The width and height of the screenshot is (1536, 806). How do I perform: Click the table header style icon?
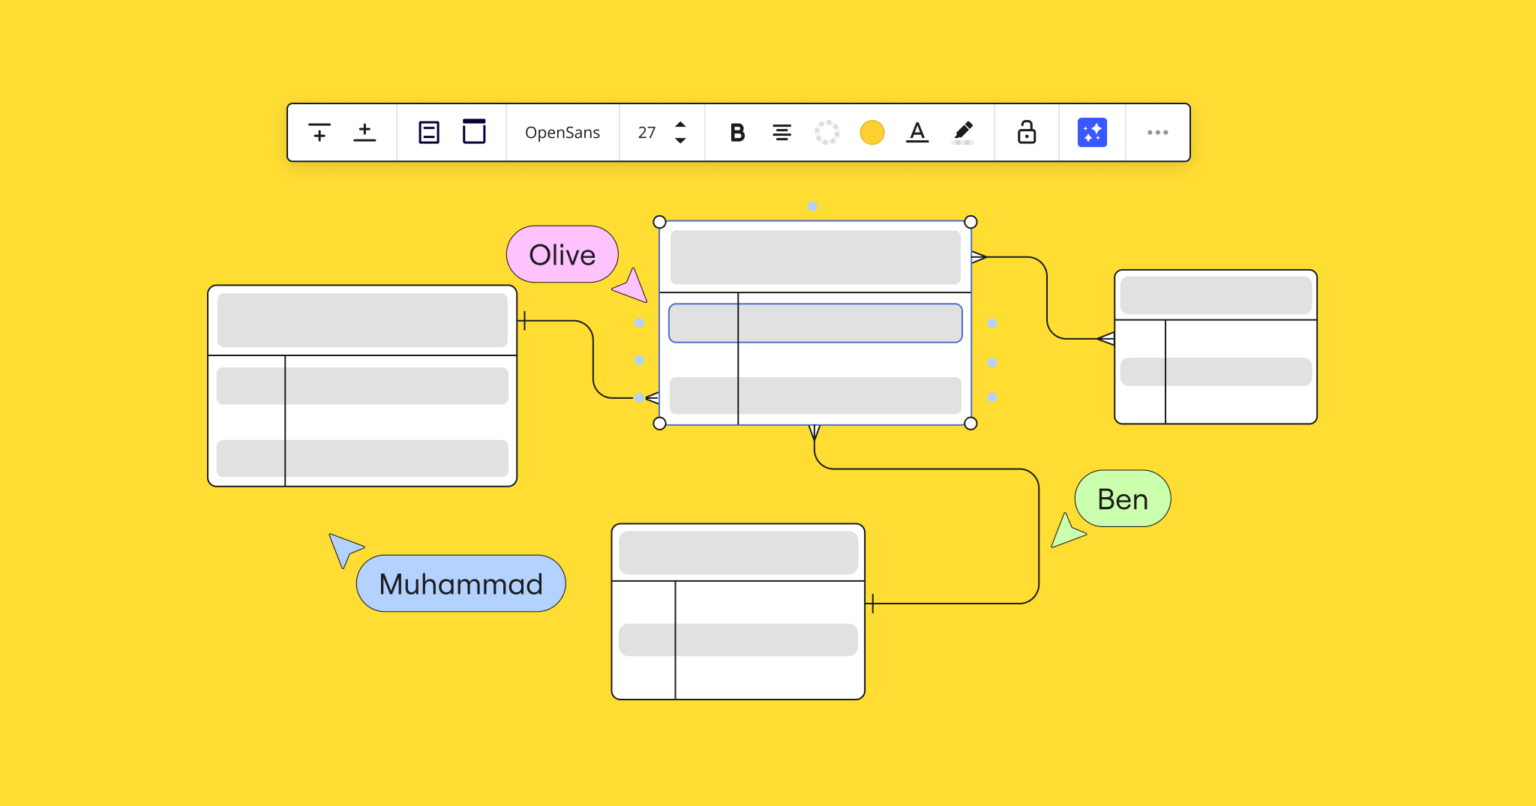point(473,131)
